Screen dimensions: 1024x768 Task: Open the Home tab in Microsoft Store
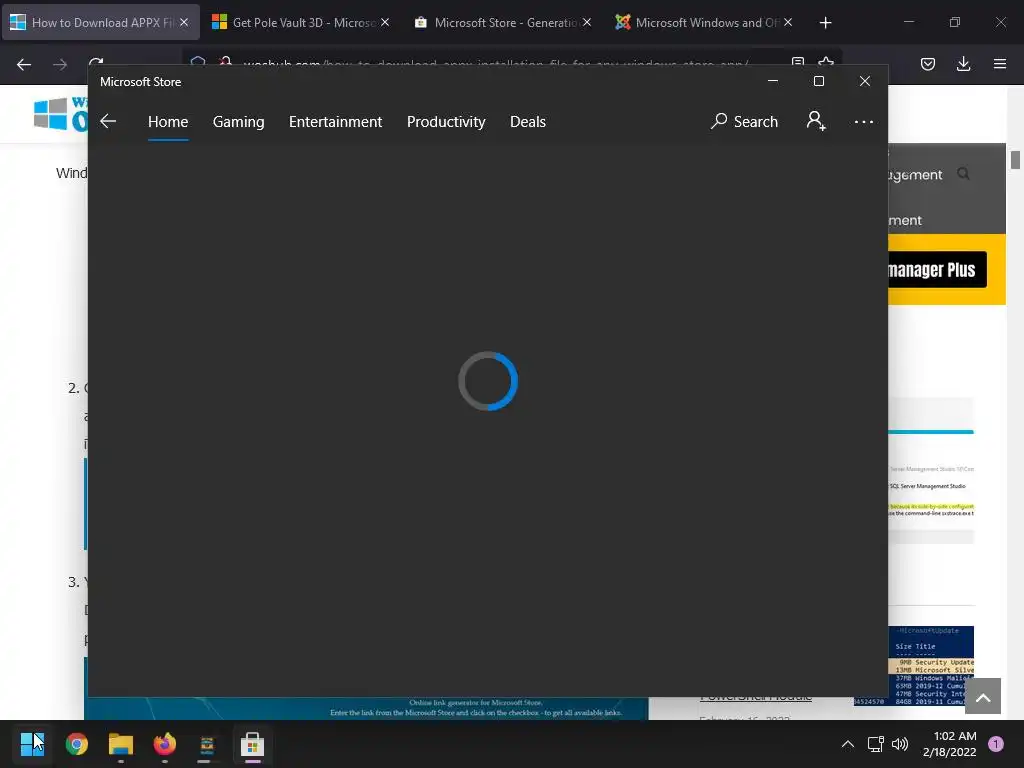[x=168, y=121]
